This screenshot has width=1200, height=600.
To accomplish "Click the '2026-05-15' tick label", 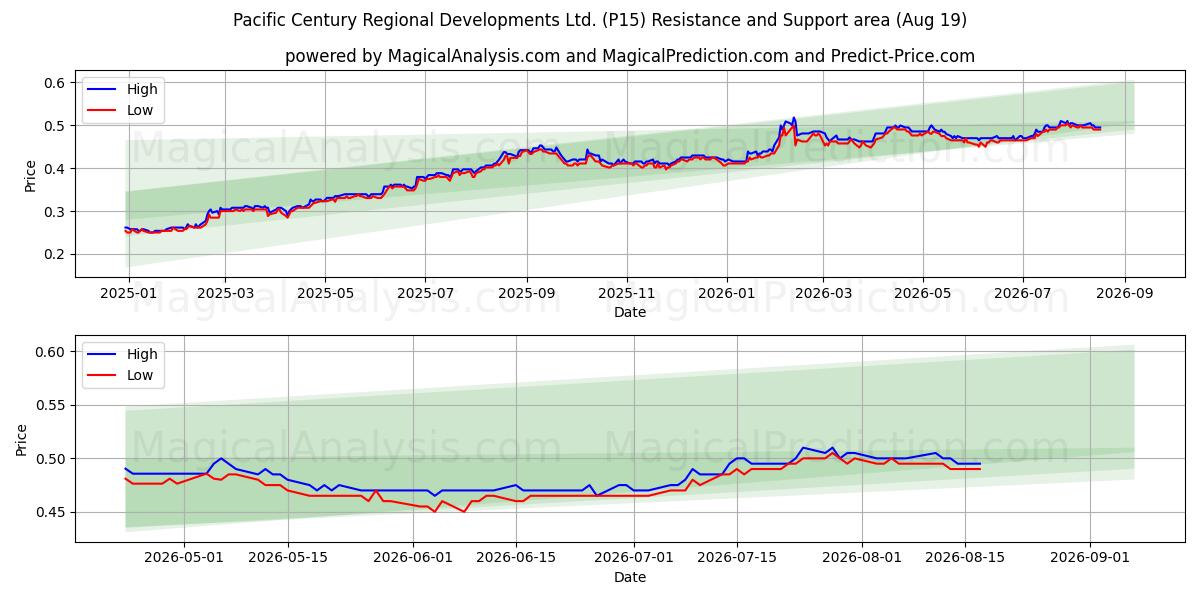I will (x=288, y=559).
